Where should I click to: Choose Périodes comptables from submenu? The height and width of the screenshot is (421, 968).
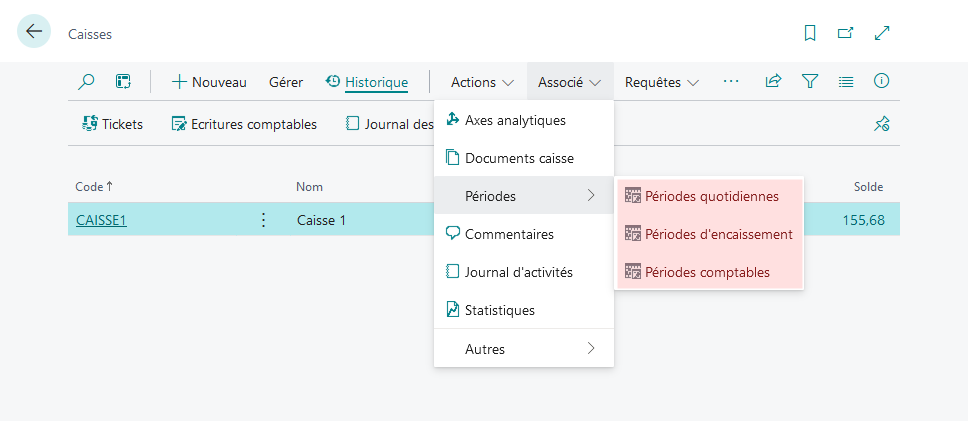pos(709,272)
